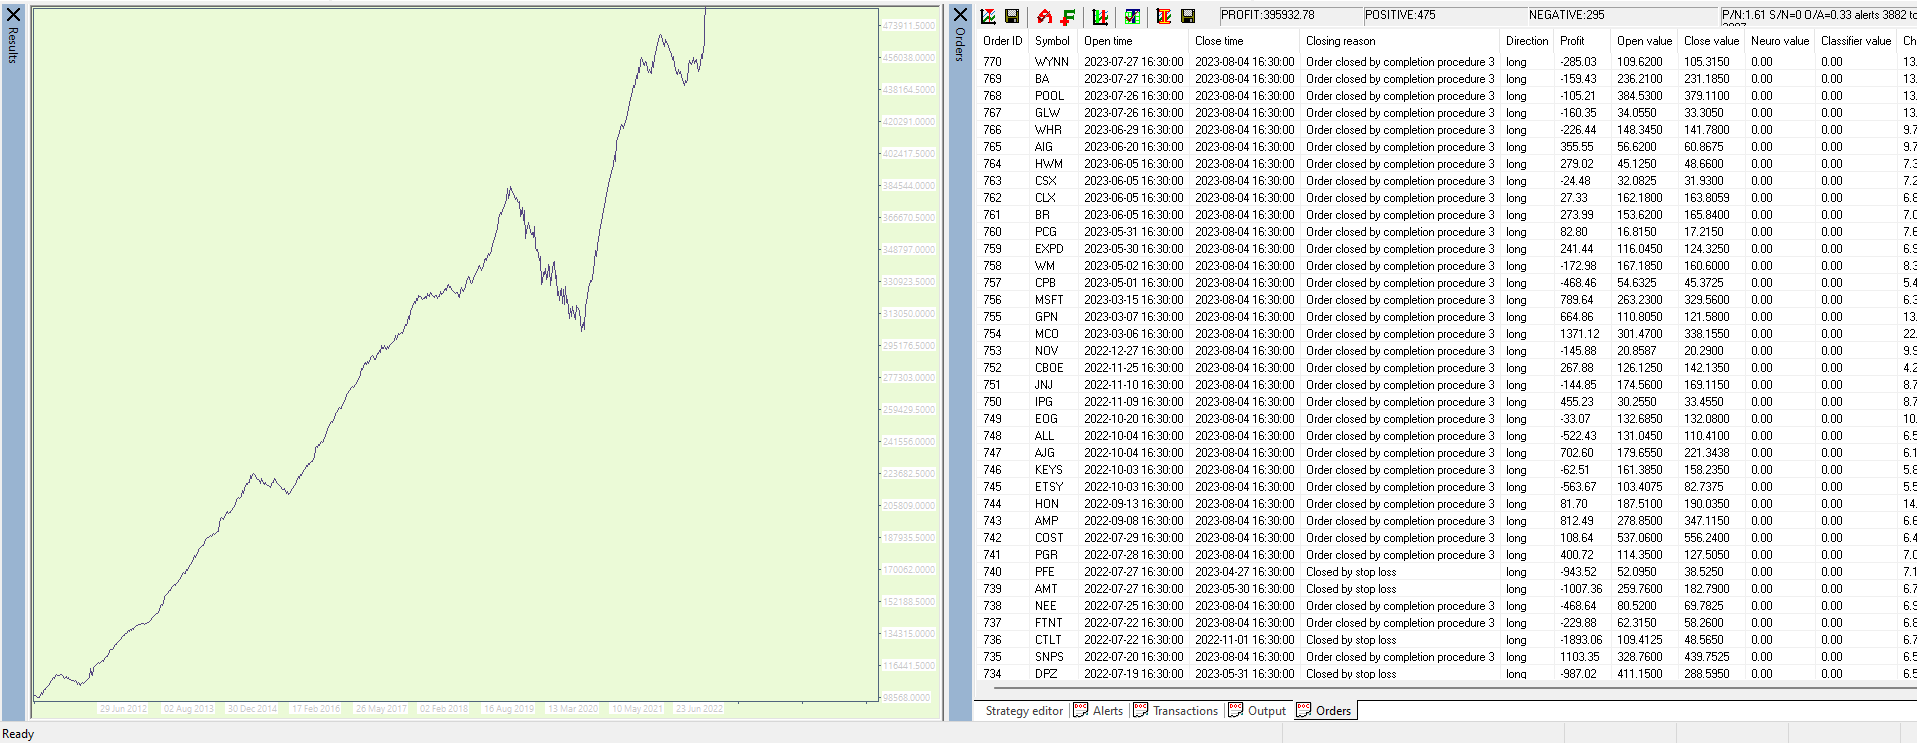This screenshot has height=743, width=1917.
Task: Sort orders by the Profit column header
Action: pyautogui.click(x=1572, y=41)
